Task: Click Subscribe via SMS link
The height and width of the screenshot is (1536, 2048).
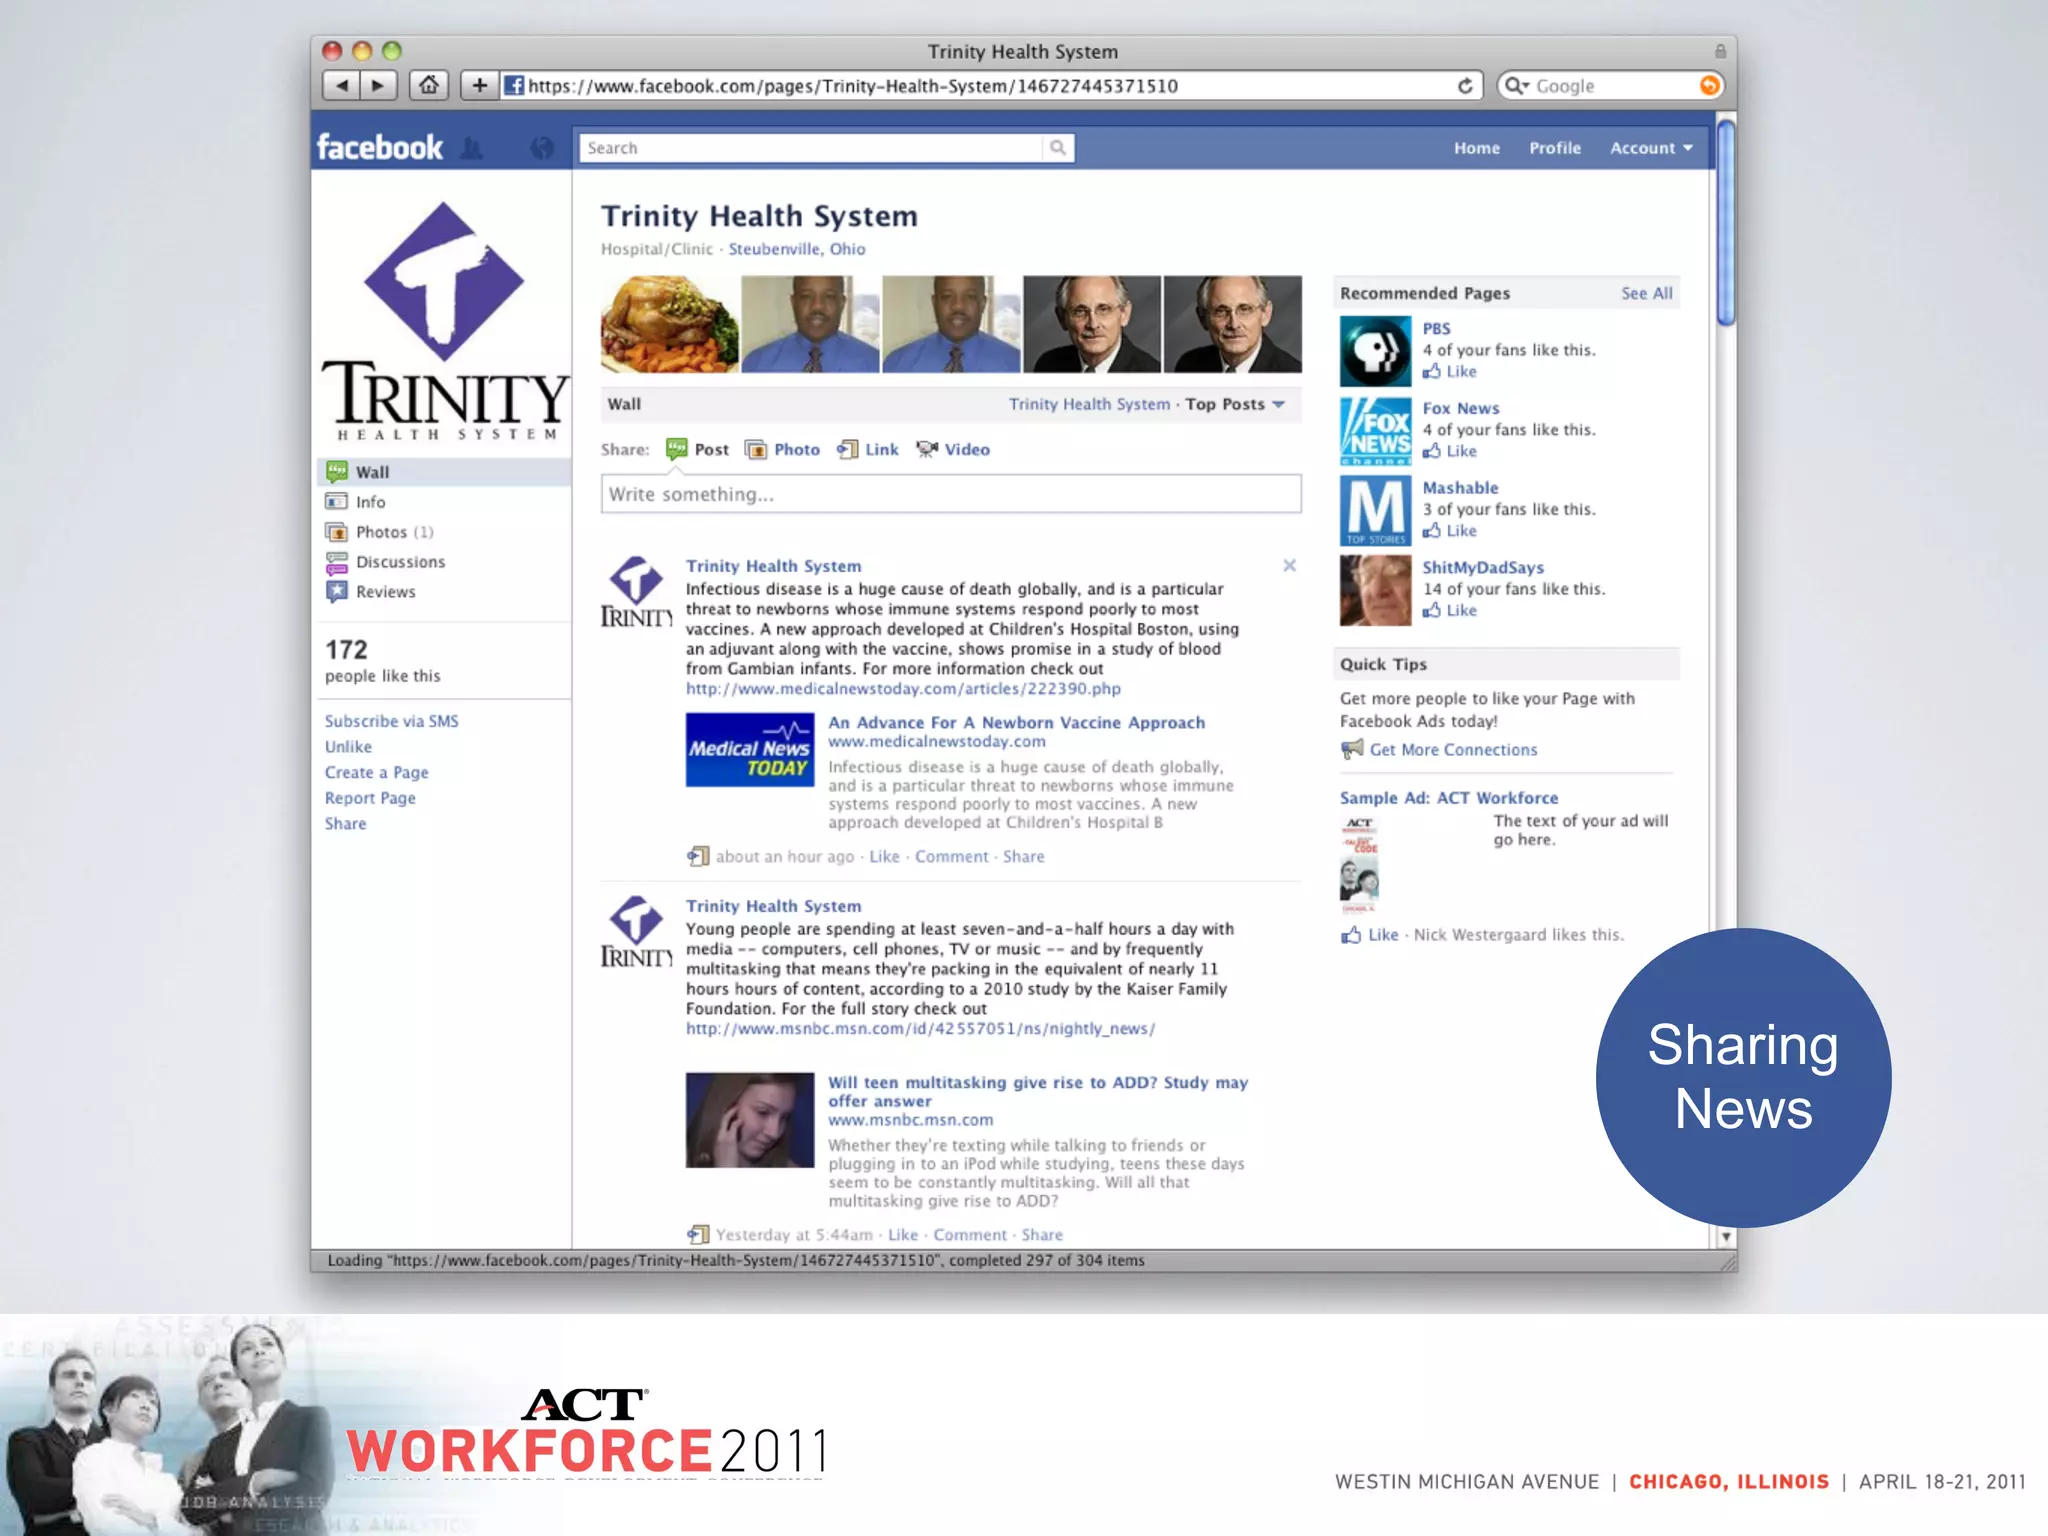Action: coord(391,721)
